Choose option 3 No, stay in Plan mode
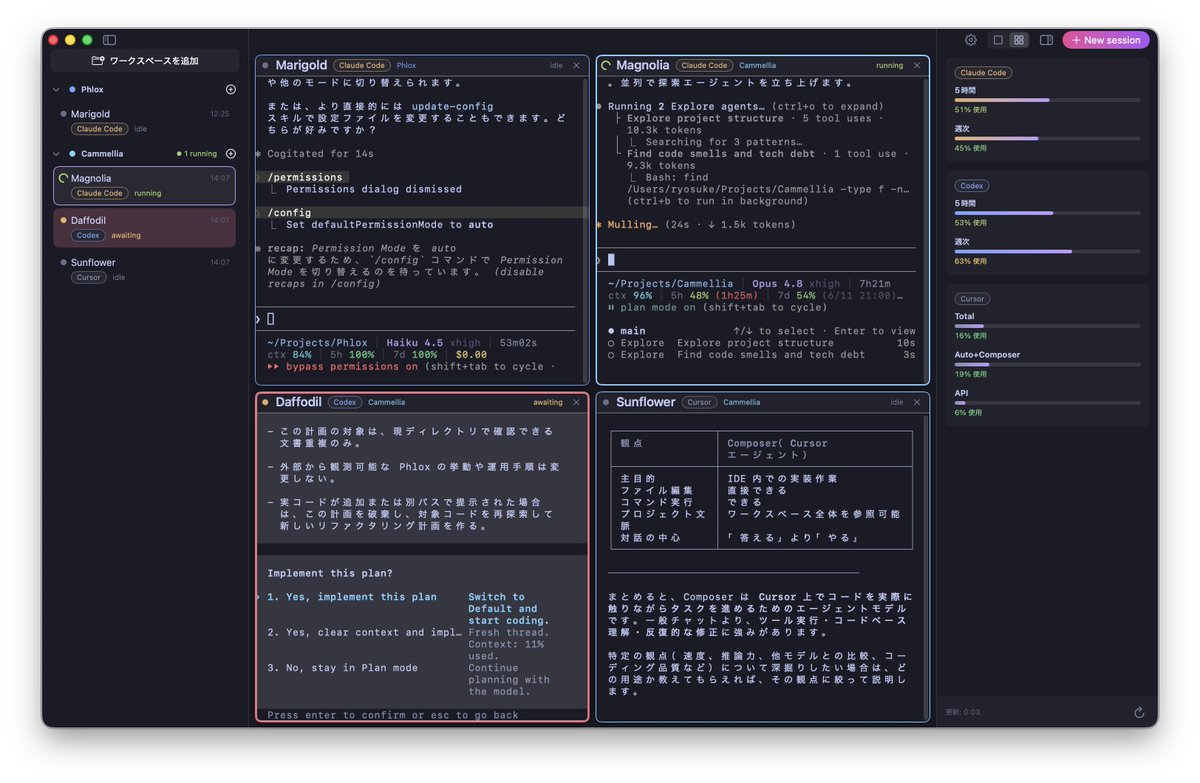This screenshot has width=1200, height=783. coord(342,667)
